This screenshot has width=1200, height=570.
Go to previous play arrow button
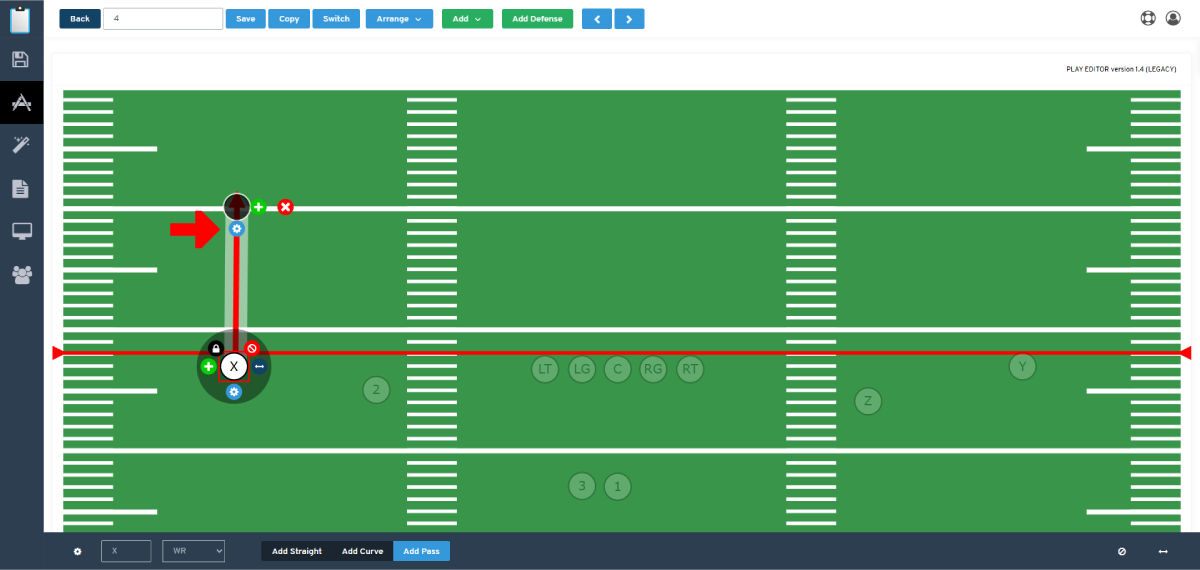[596, 19]
